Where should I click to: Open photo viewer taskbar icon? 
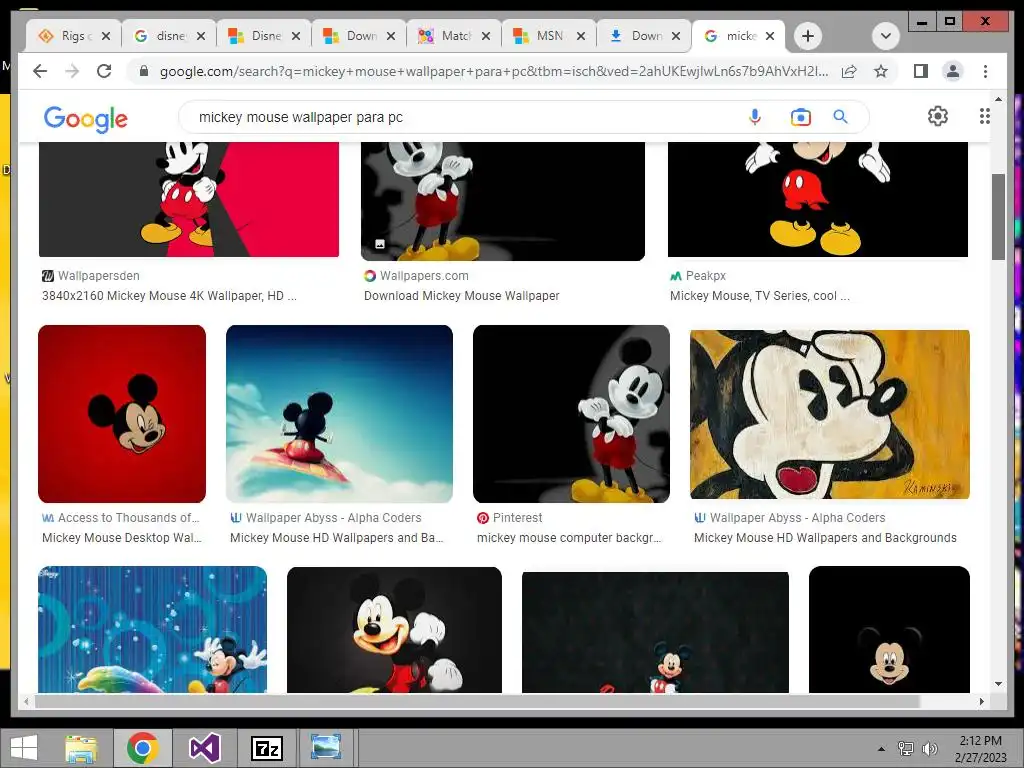[325, 747]
